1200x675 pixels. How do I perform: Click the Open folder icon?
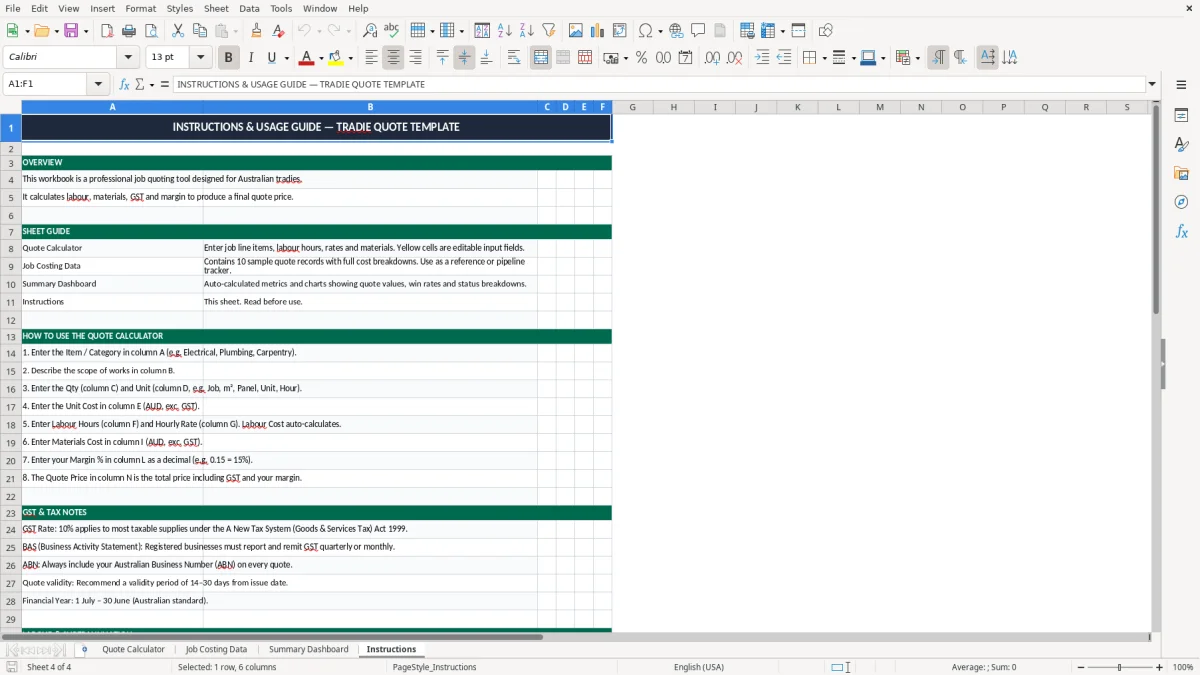[x=40, y=31]
